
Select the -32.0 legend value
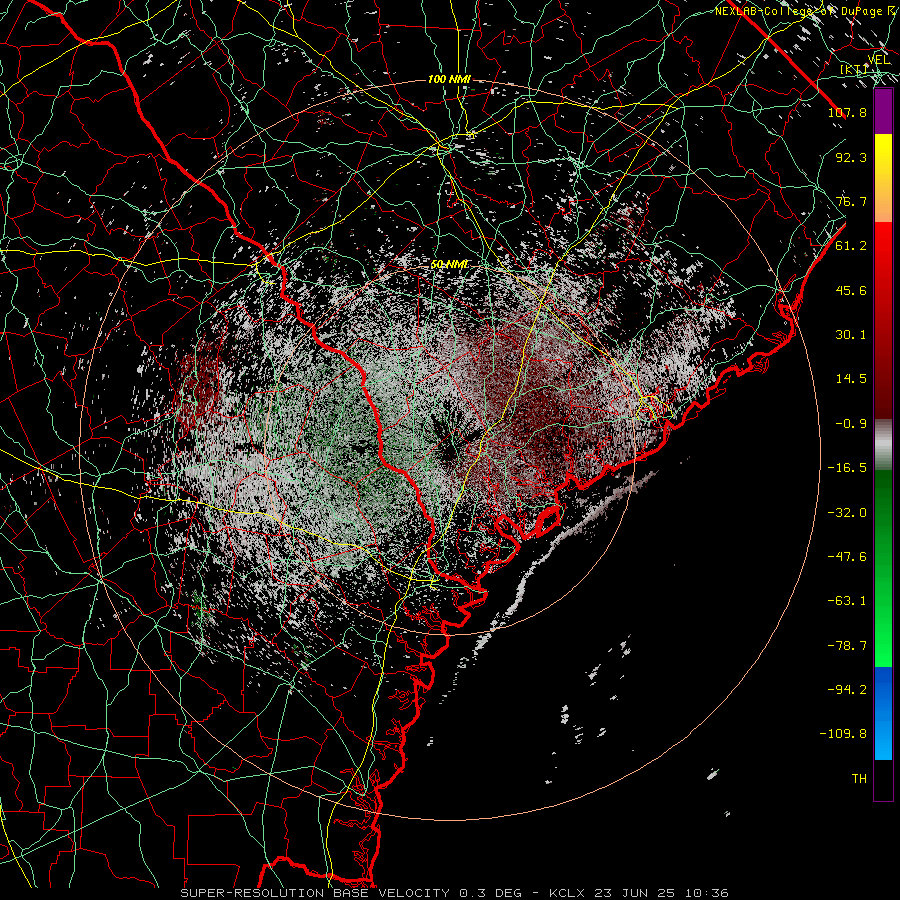[847, 513]
